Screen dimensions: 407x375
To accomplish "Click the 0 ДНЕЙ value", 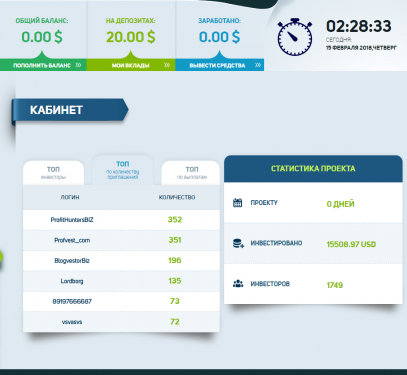I will 340,204.
